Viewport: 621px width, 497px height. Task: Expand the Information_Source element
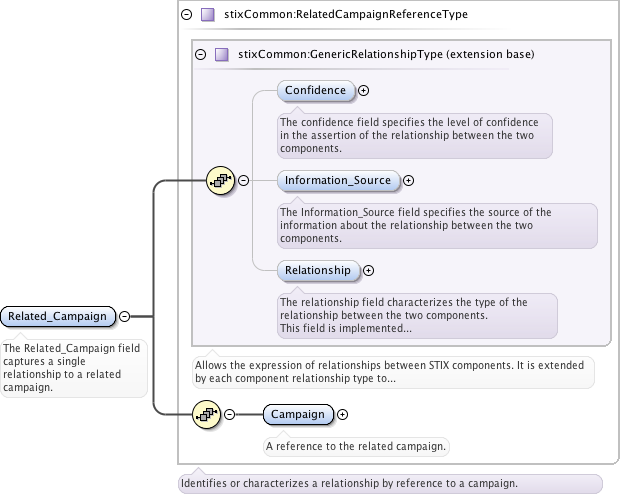(408, 181)
